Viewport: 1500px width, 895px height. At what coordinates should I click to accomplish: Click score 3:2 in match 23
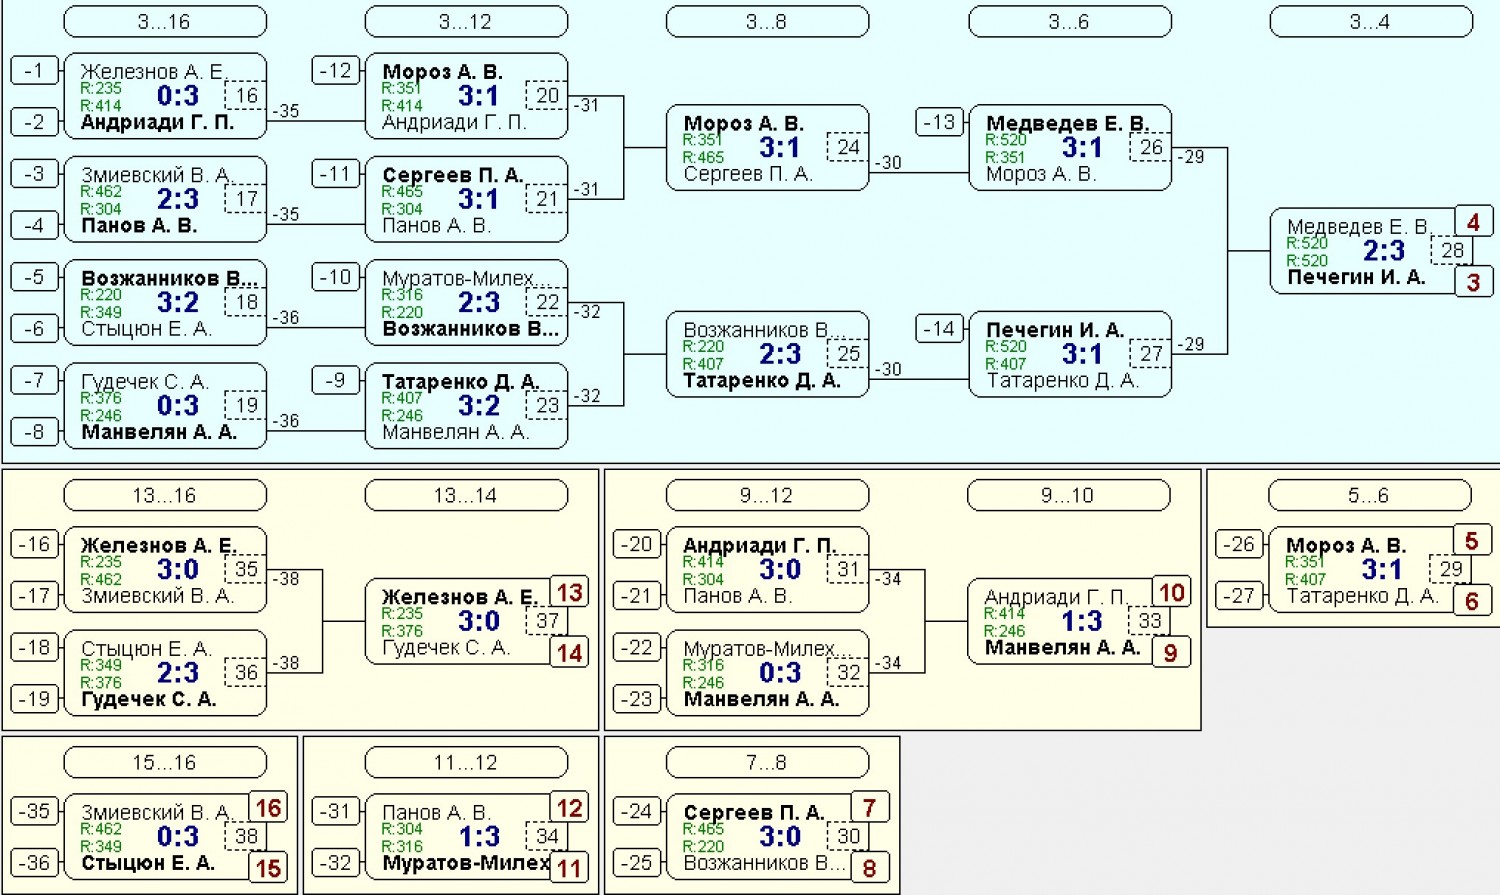click(479, 405)
